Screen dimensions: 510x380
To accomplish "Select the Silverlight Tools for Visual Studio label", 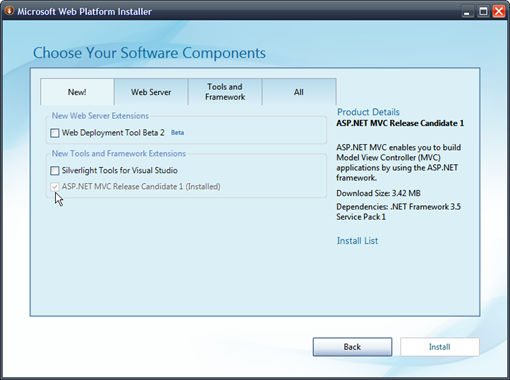I will tap(119, 170).
